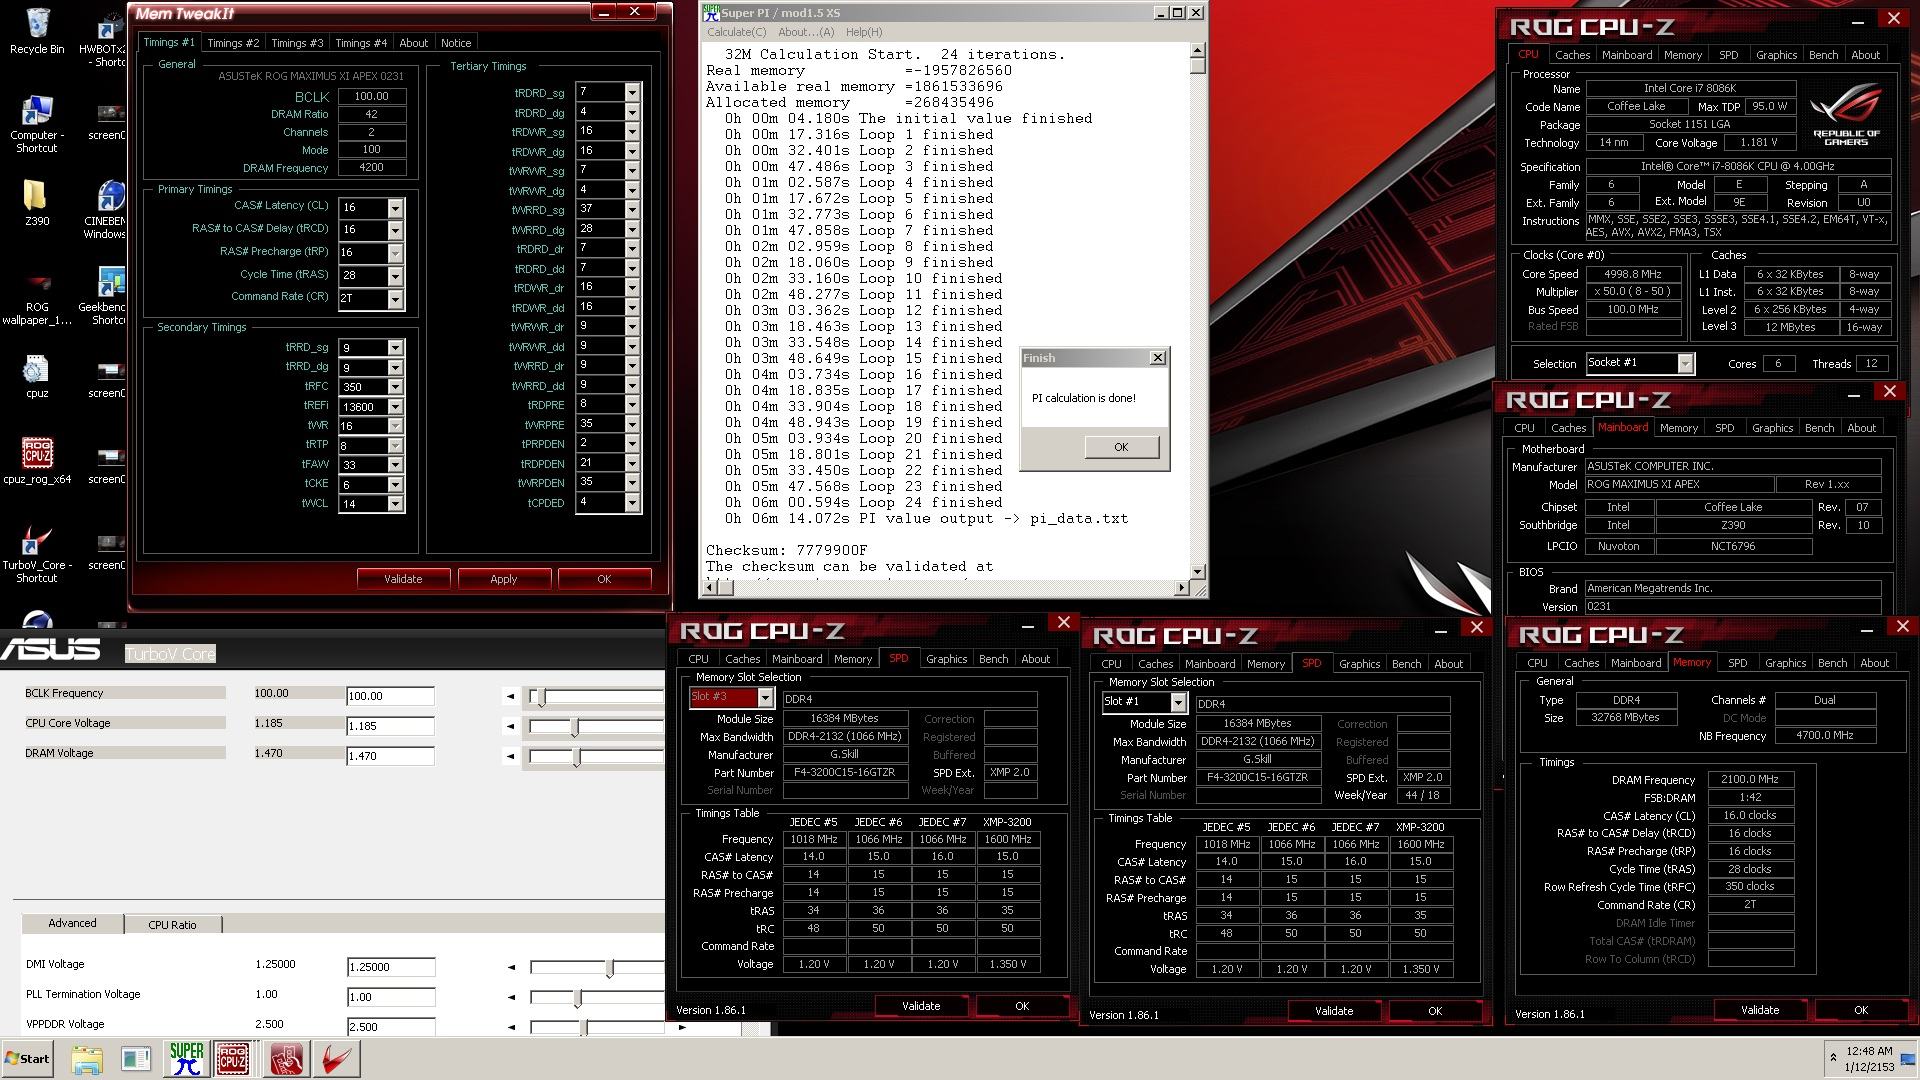Open tRFC dropdown in Secondary Timings
This screenshot has width=1920, height=1080.
(x=395, y=387)
